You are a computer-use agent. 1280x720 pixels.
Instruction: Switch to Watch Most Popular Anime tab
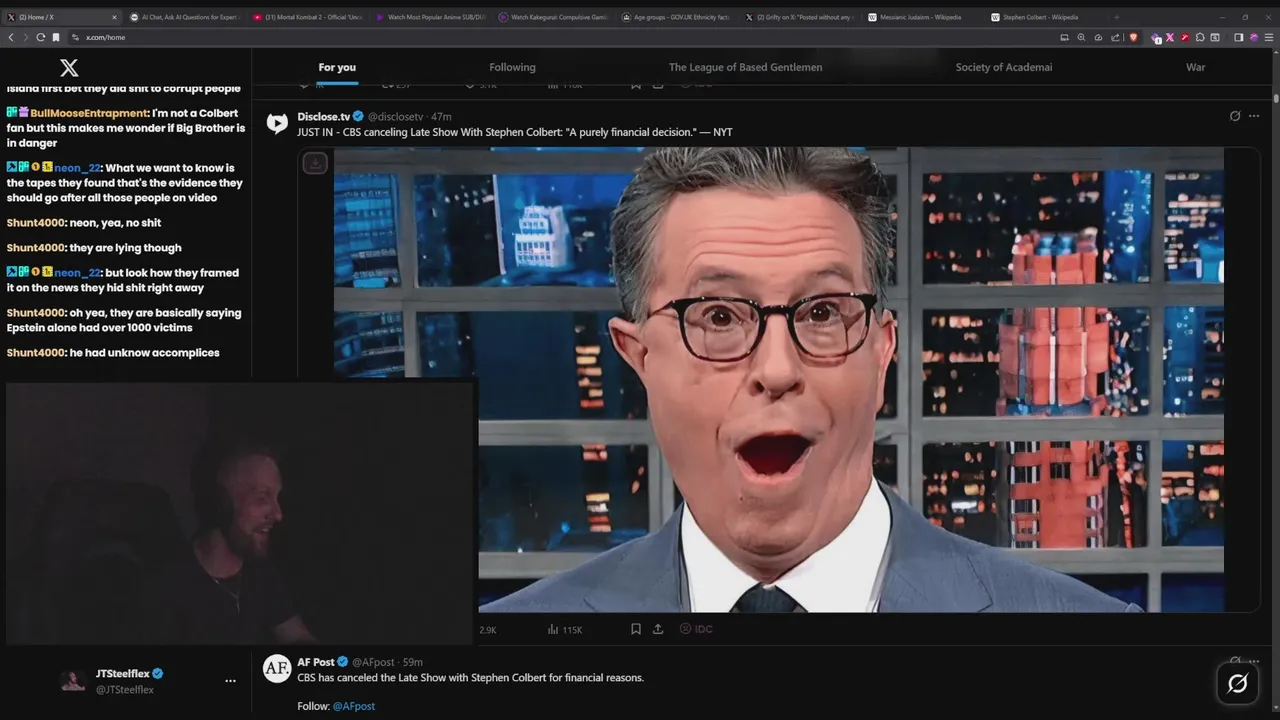click(430, 17)
